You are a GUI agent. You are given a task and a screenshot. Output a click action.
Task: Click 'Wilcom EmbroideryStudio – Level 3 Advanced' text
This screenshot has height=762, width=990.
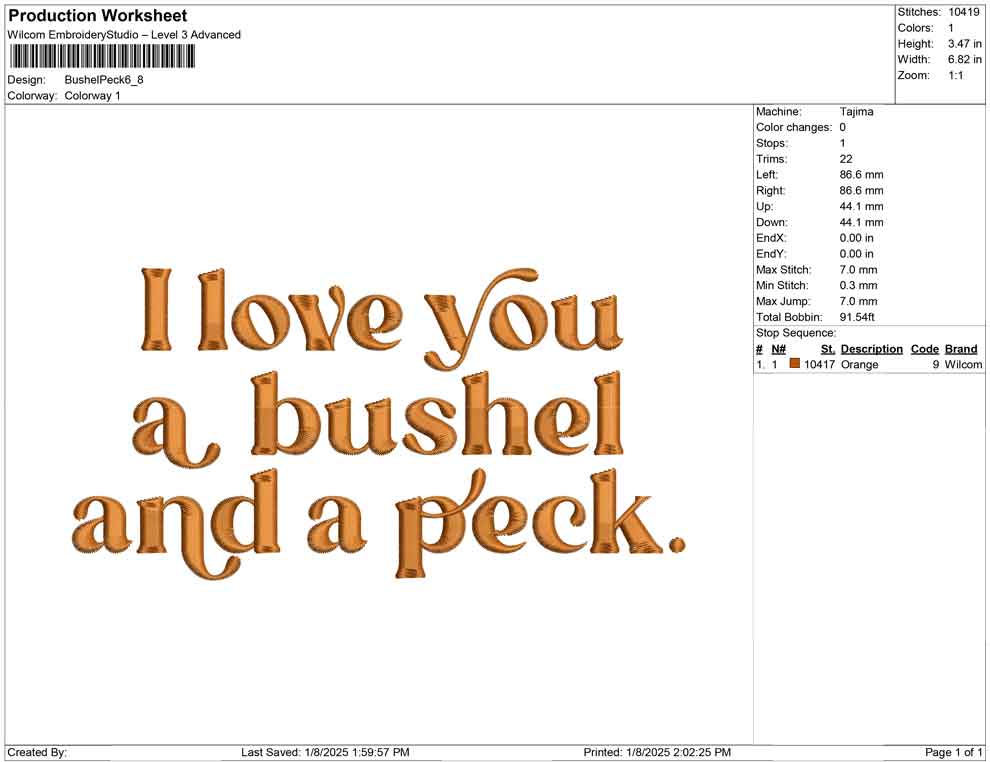124,35
